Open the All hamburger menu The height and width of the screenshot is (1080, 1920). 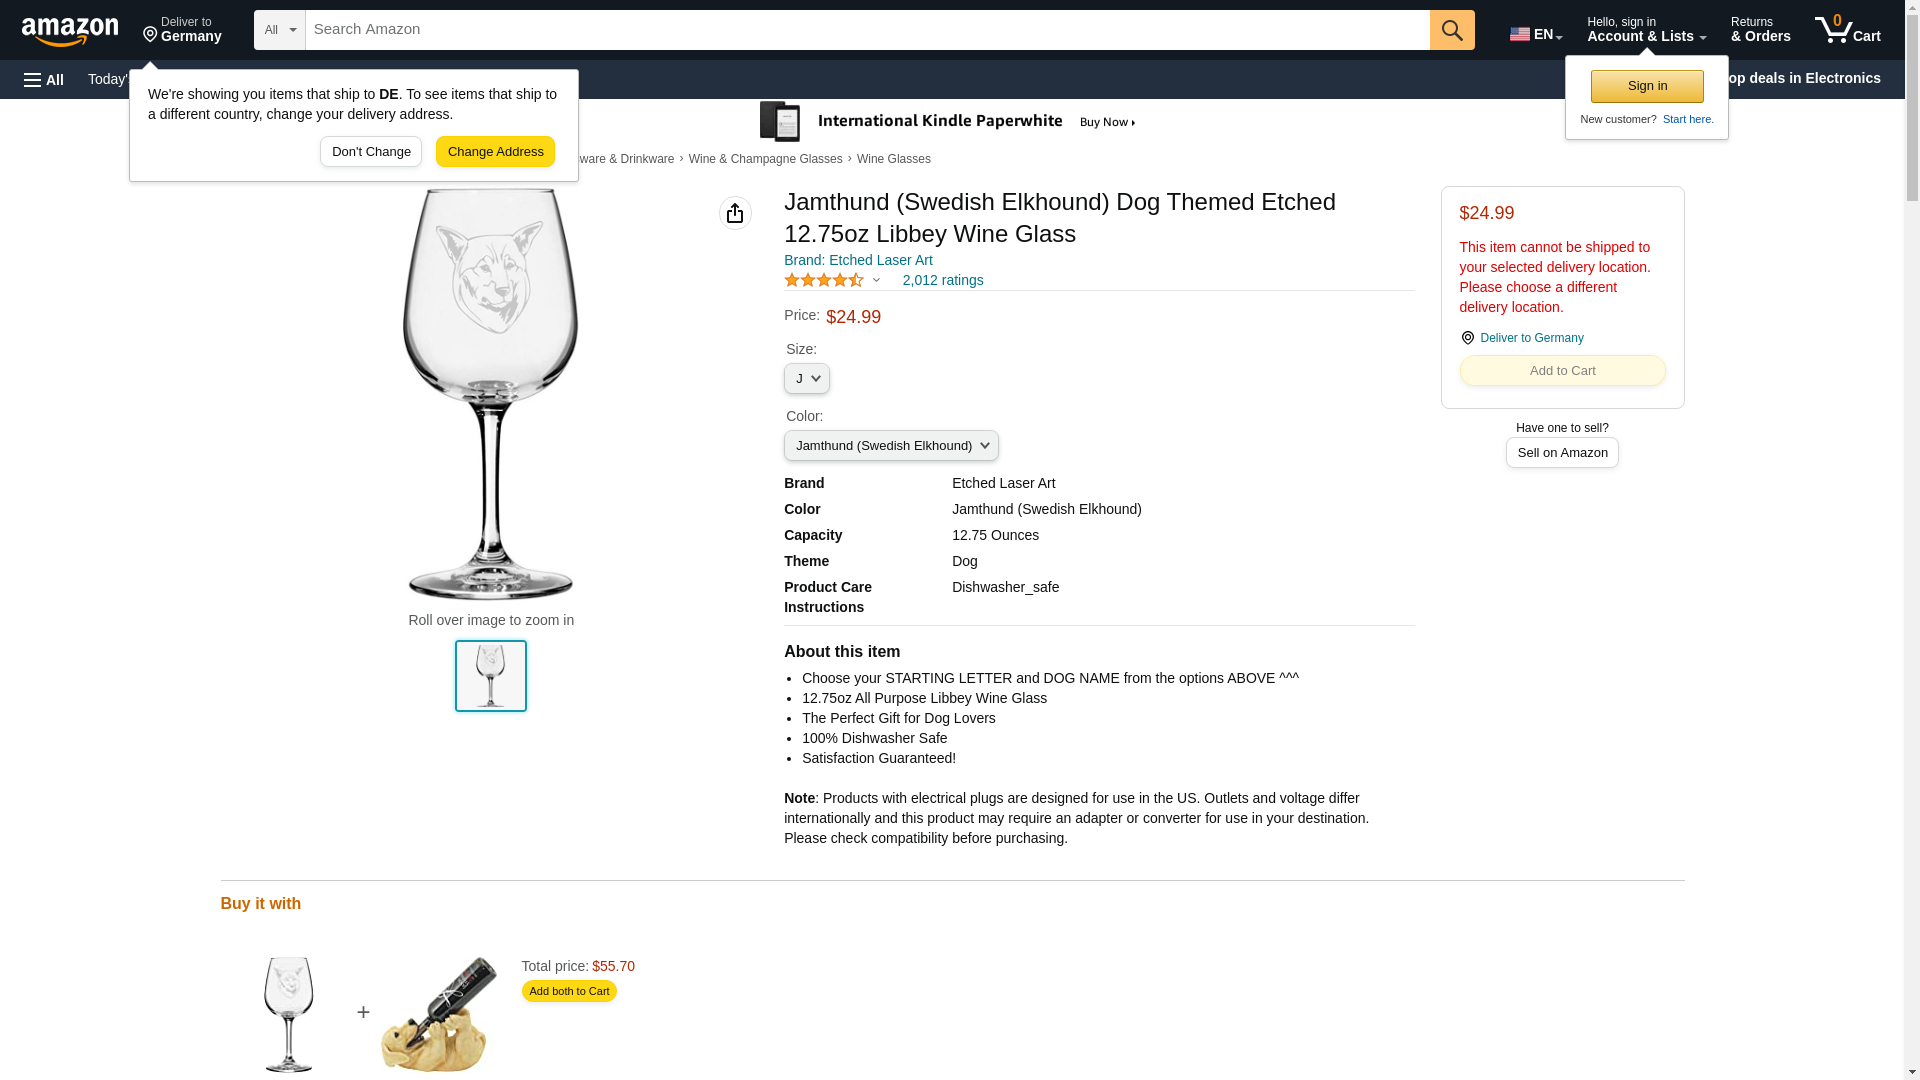point(44,79)
